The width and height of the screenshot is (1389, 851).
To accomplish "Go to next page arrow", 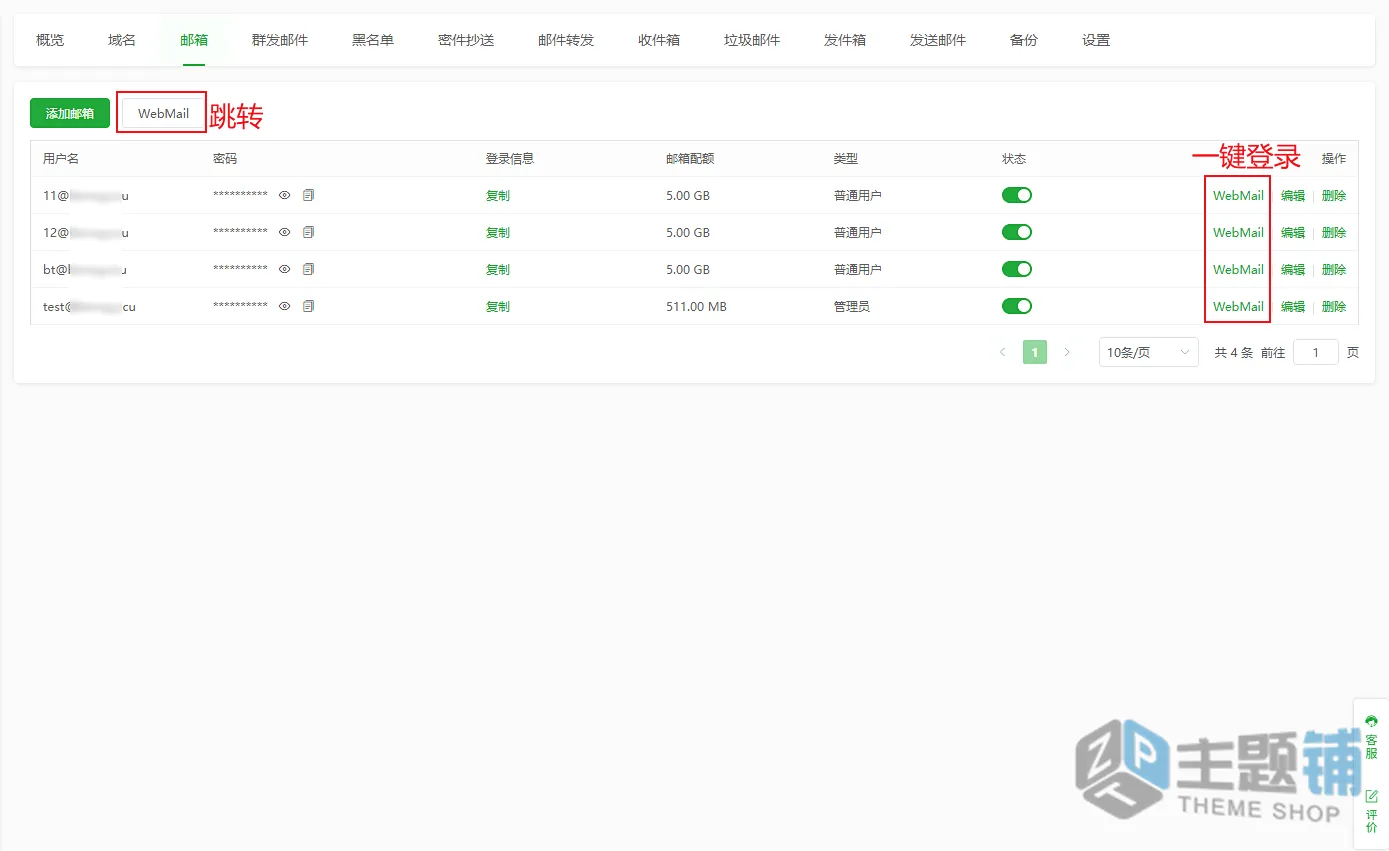I will (1067, 352).
